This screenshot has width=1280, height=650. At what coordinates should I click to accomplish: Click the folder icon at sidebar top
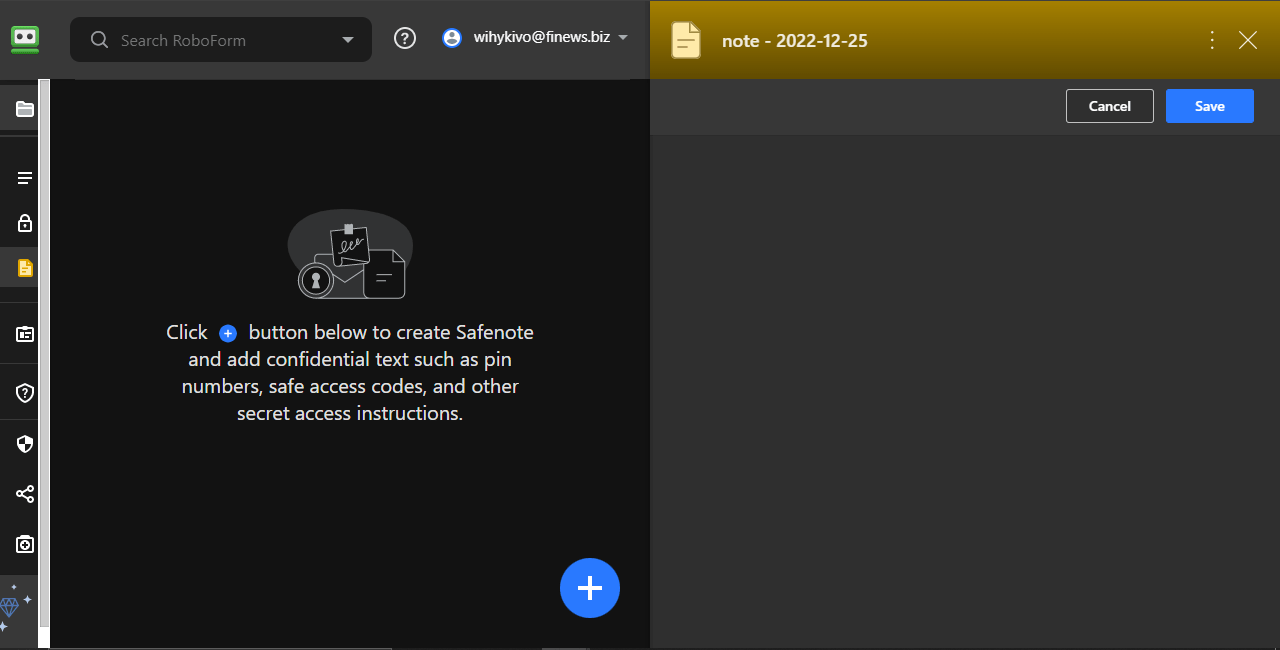(x=23, y=108)
